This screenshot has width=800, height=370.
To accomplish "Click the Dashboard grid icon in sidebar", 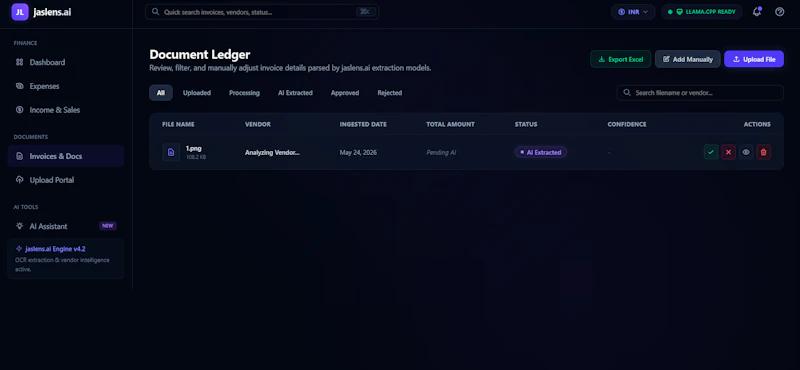I will coord(19,62).
